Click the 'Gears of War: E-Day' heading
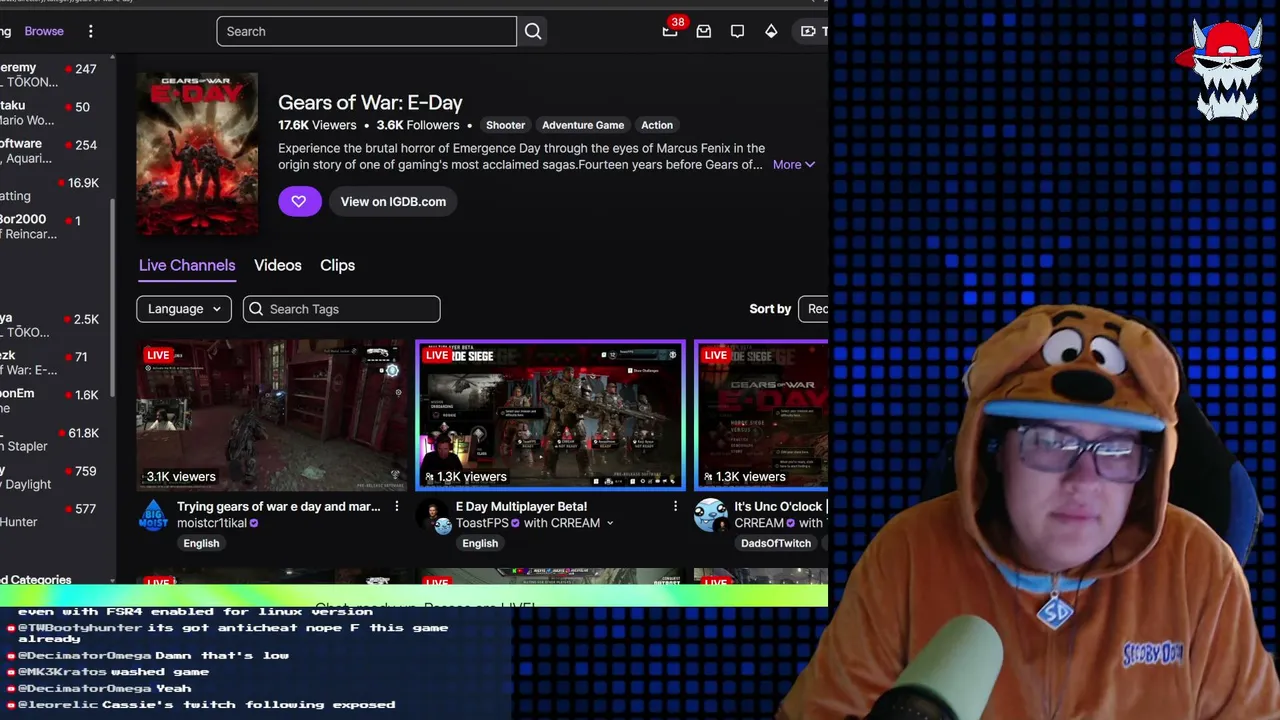This screenshot has height=720, width=1280. (x=370, y=102)
